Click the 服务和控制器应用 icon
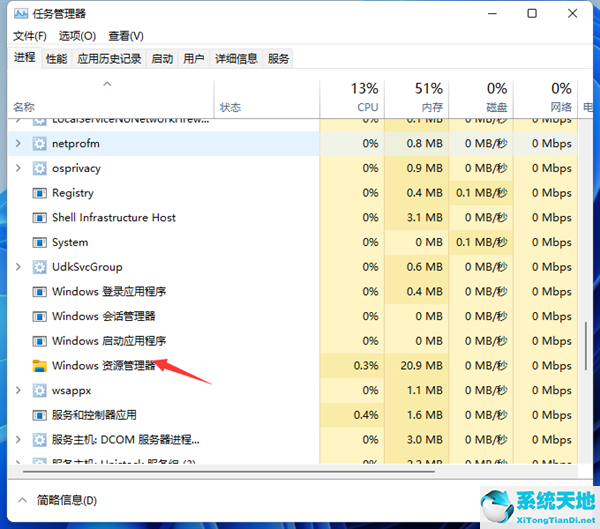Image resolution: width=600 pixels, height=529 pixels. click(39, 415)
